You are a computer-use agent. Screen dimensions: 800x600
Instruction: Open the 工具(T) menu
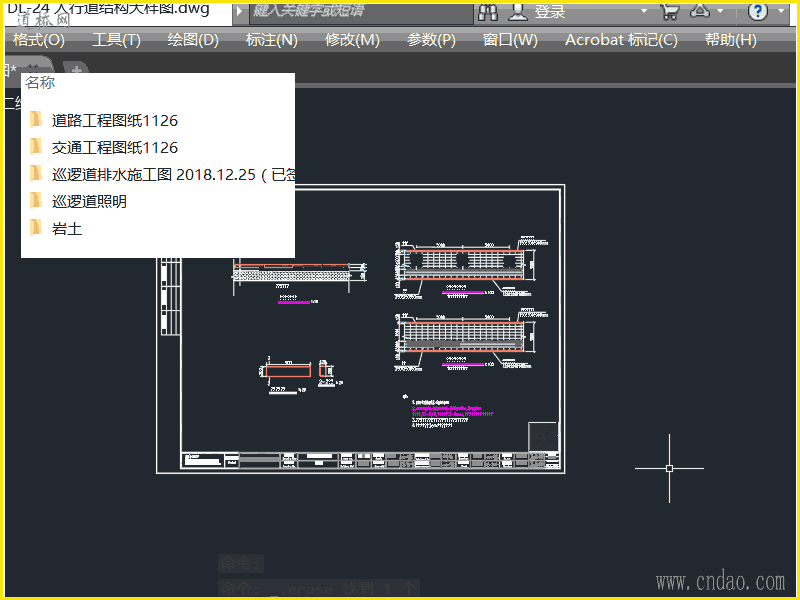coord(116,40)
